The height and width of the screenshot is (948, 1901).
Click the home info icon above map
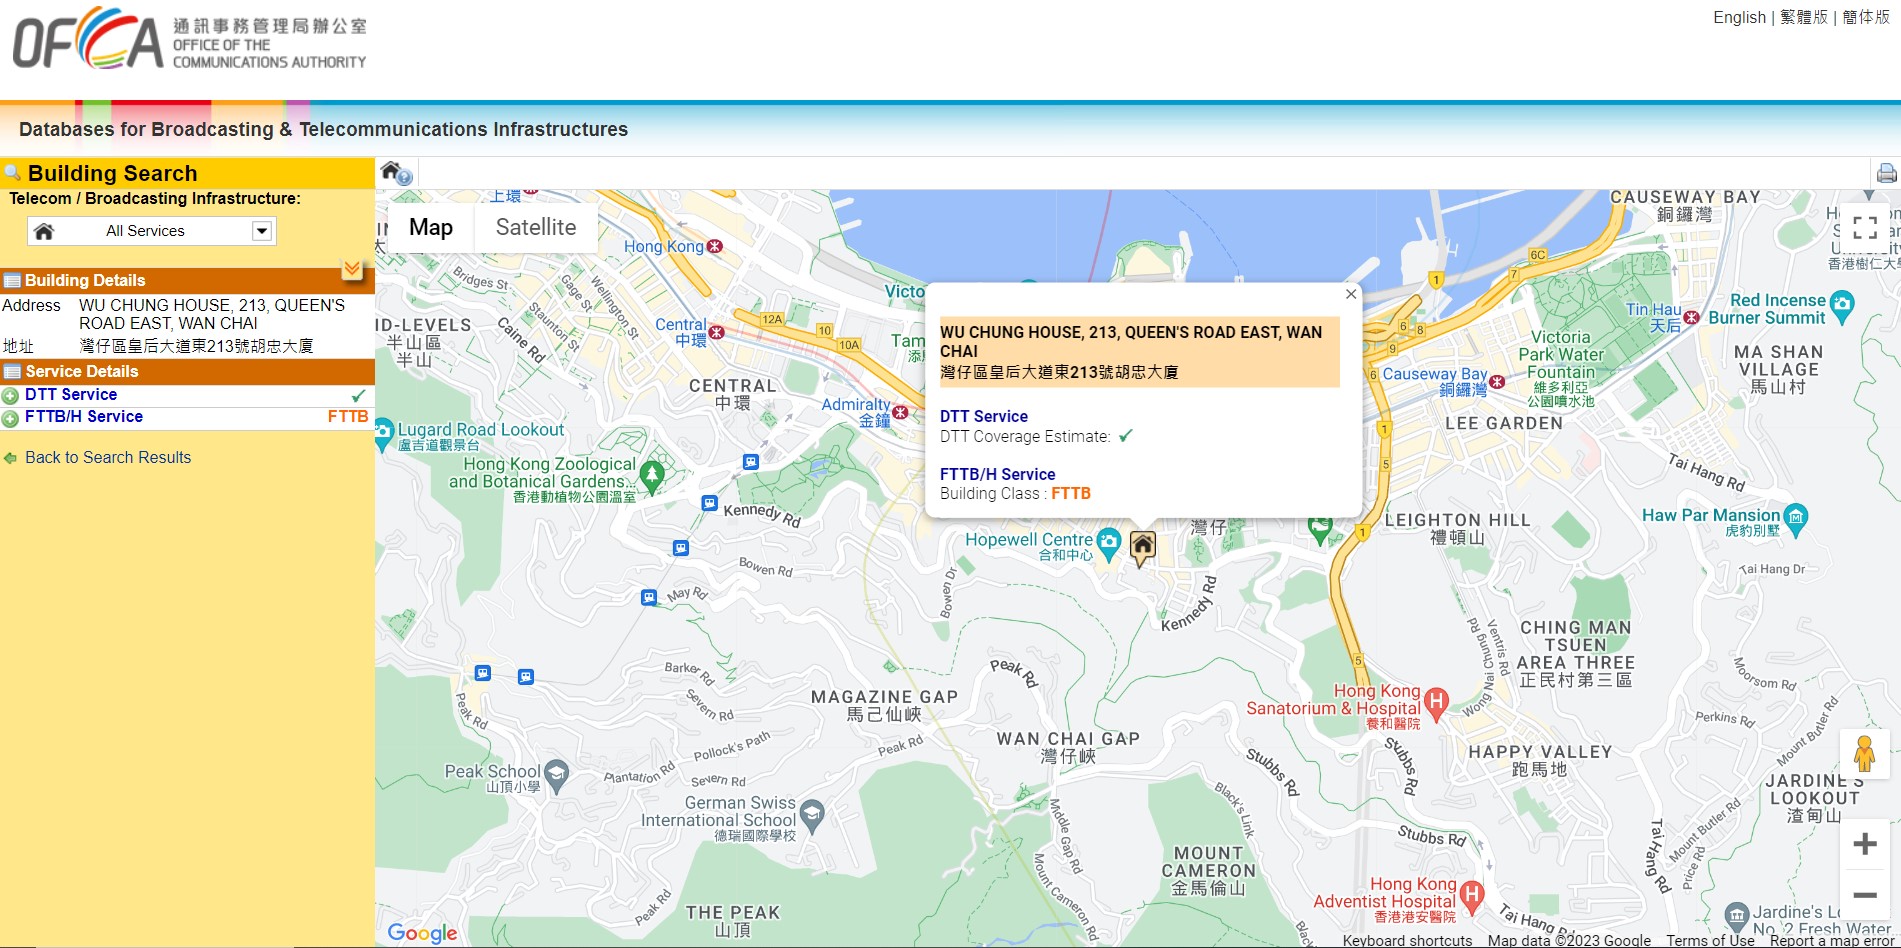coord(396,173)
